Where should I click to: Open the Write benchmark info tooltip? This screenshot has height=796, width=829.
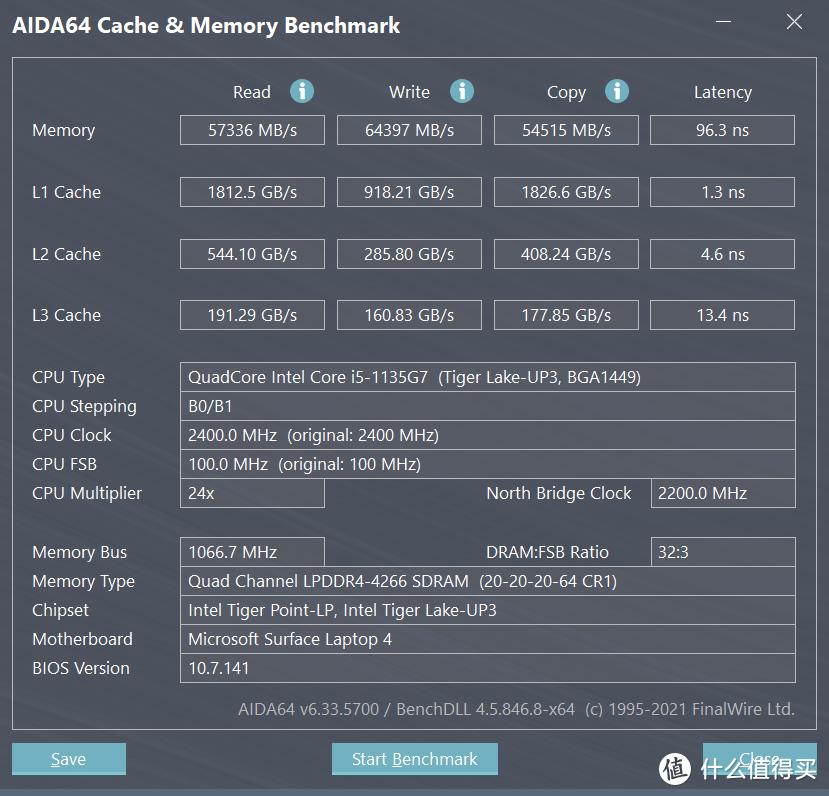coord(461,91)
